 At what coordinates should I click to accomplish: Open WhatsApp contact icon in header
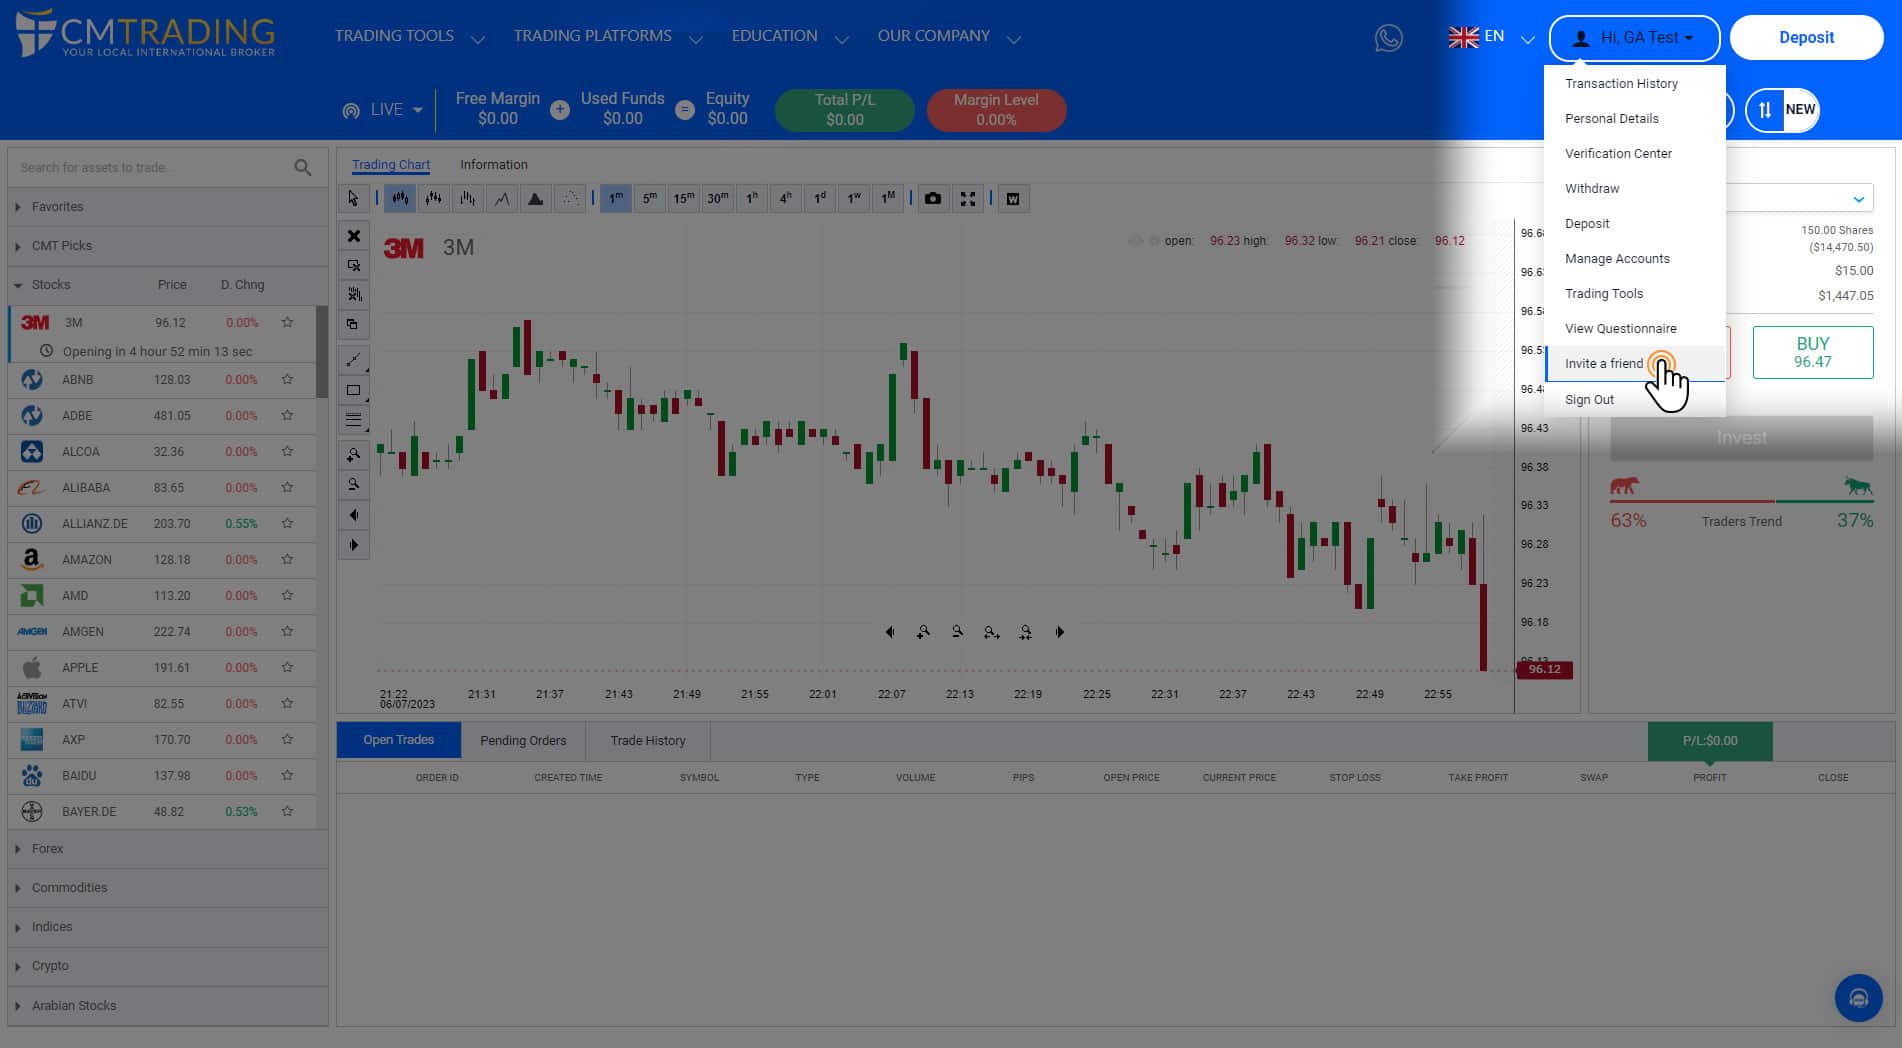click(x=1388, y=38)
